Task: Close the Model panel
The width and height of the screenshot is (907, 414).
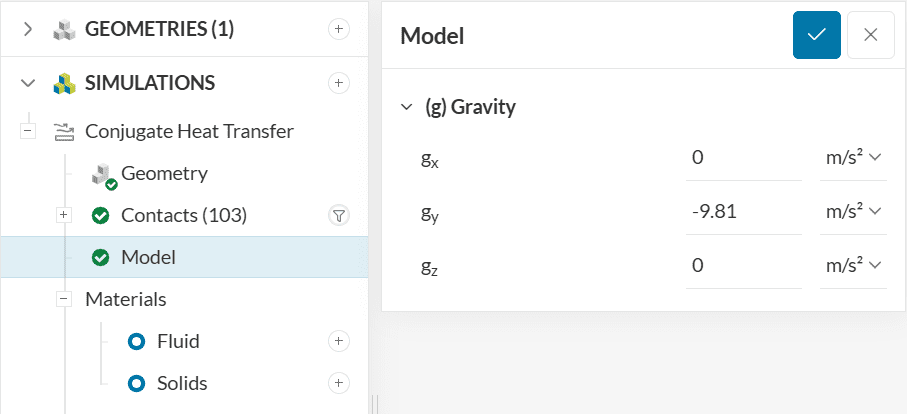Action: tap(870, 35)
